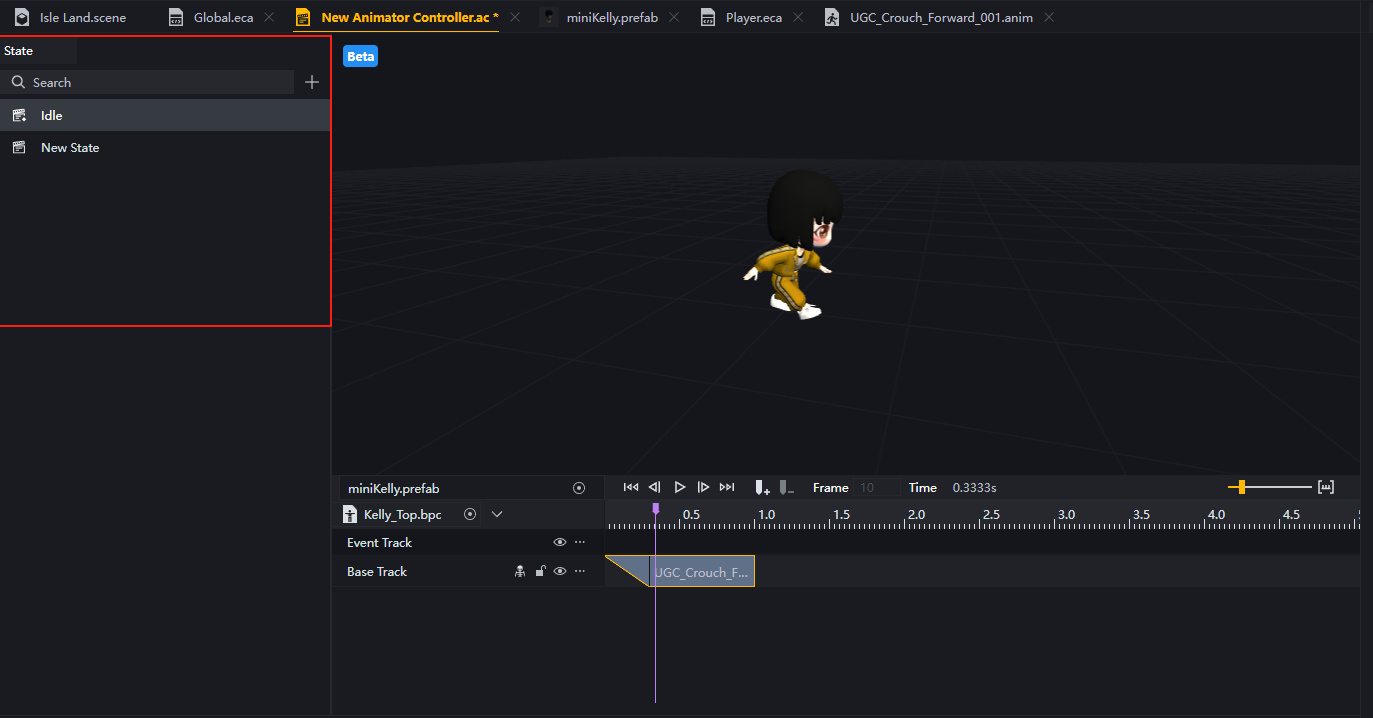
Task: Open the Player.eca tab
Action: [x=741, y=17]
